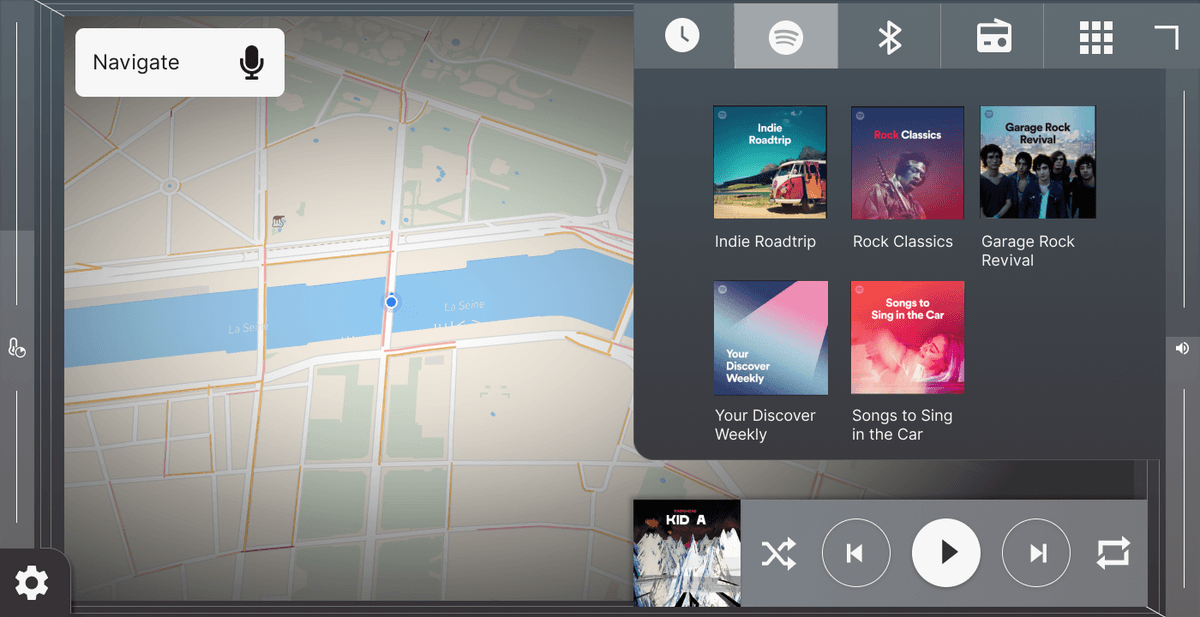The image size is (1200, 617).
Task: View recents via the clock icon
Action: pos(683,36)
